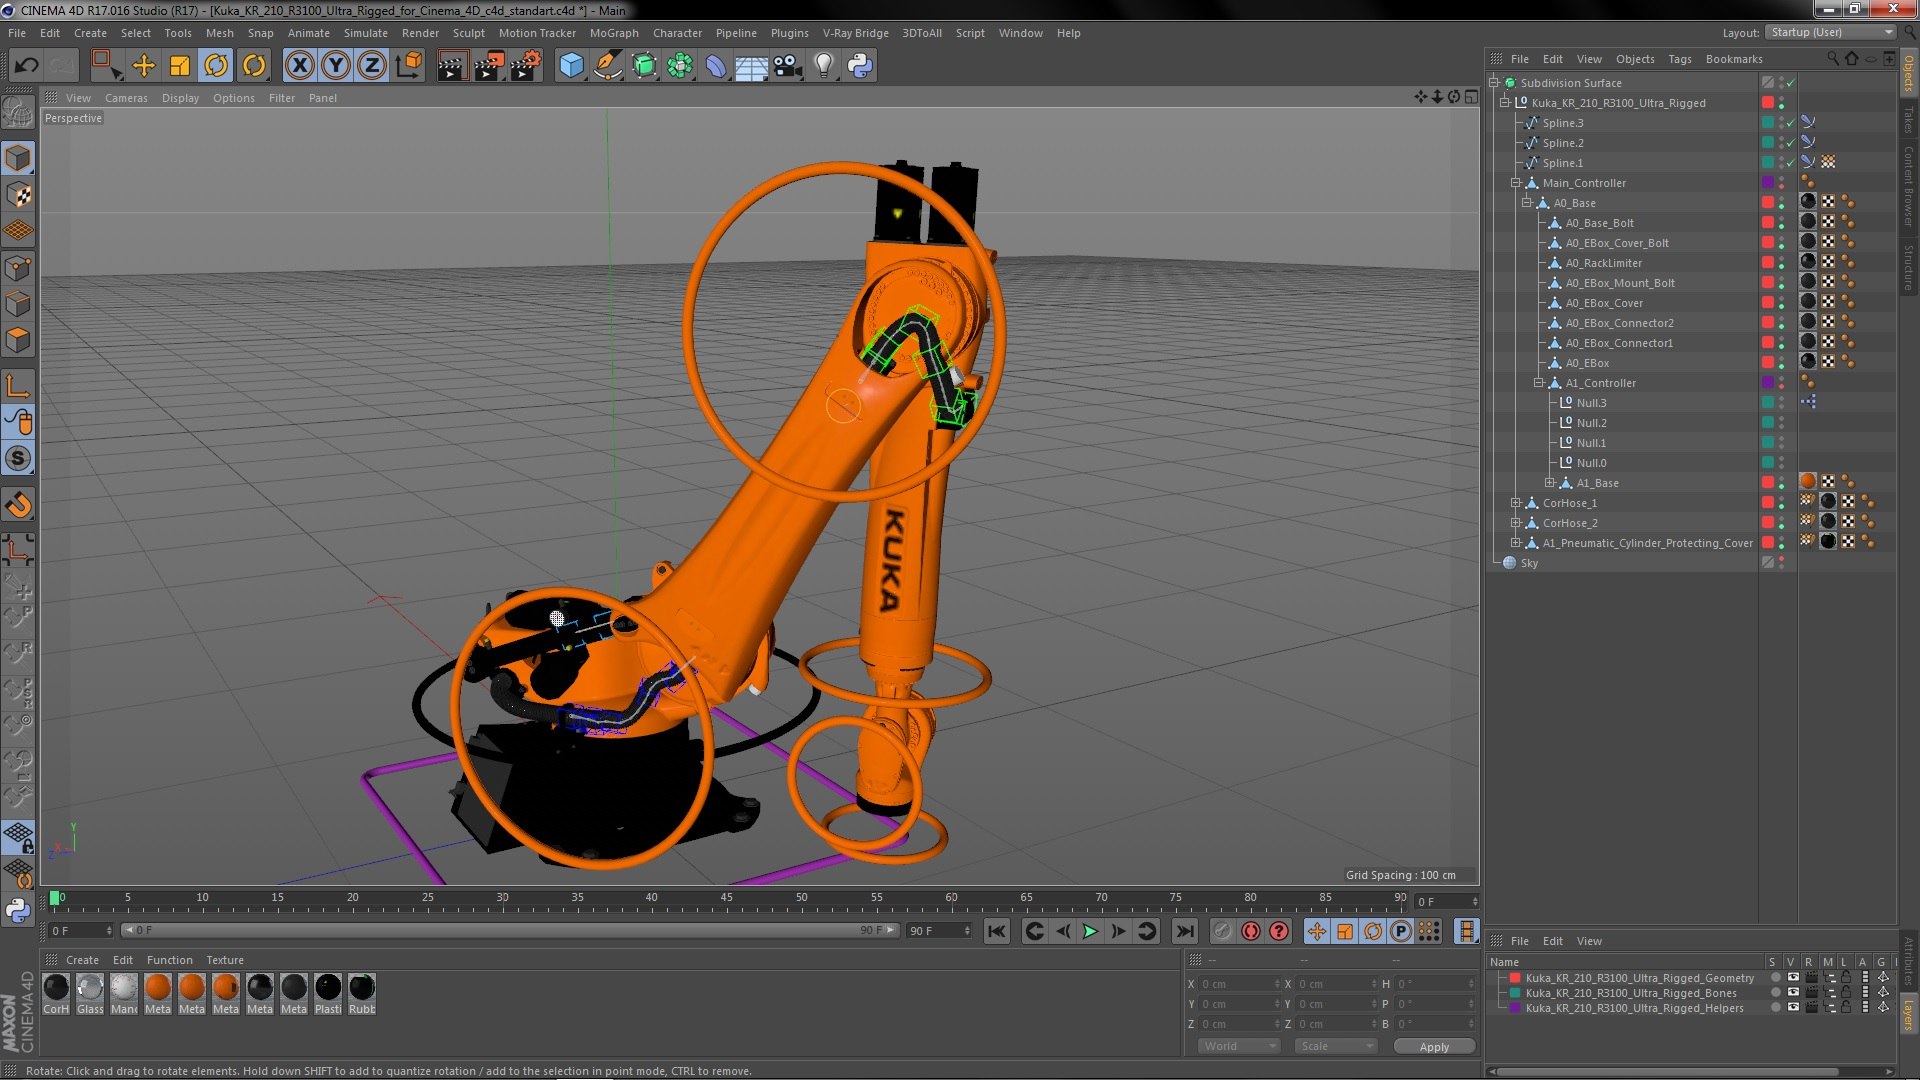Select Spline.3 in object list
Image resolution: width=1920 pixels, height=1080 pixels.
point(1562,123)
